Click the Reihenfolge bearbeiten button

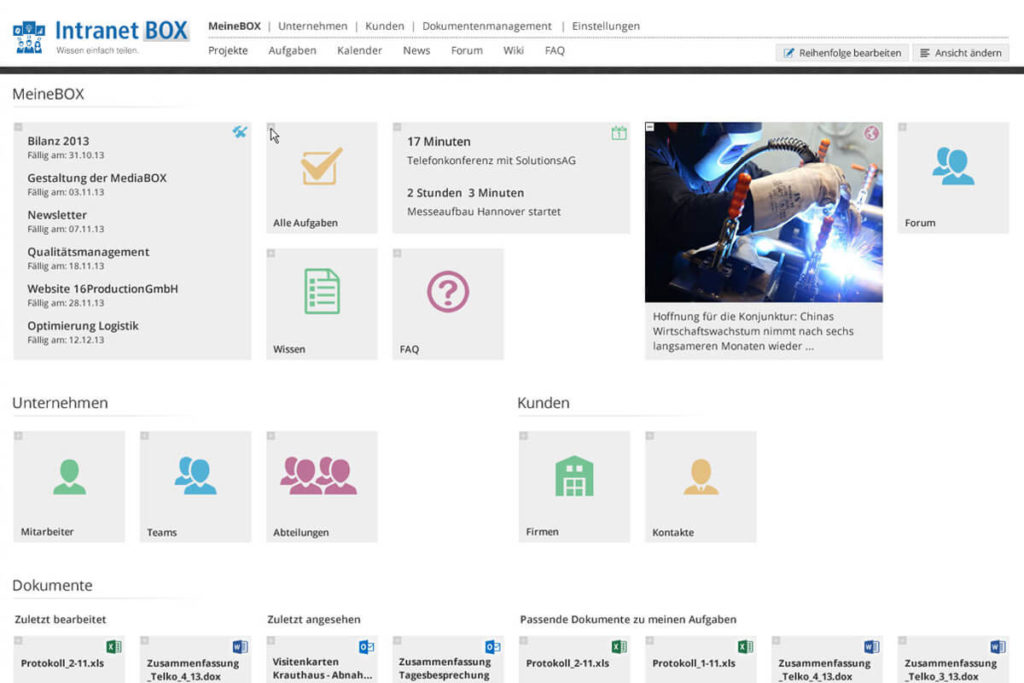pyautogui.click(x=841, y=52)
